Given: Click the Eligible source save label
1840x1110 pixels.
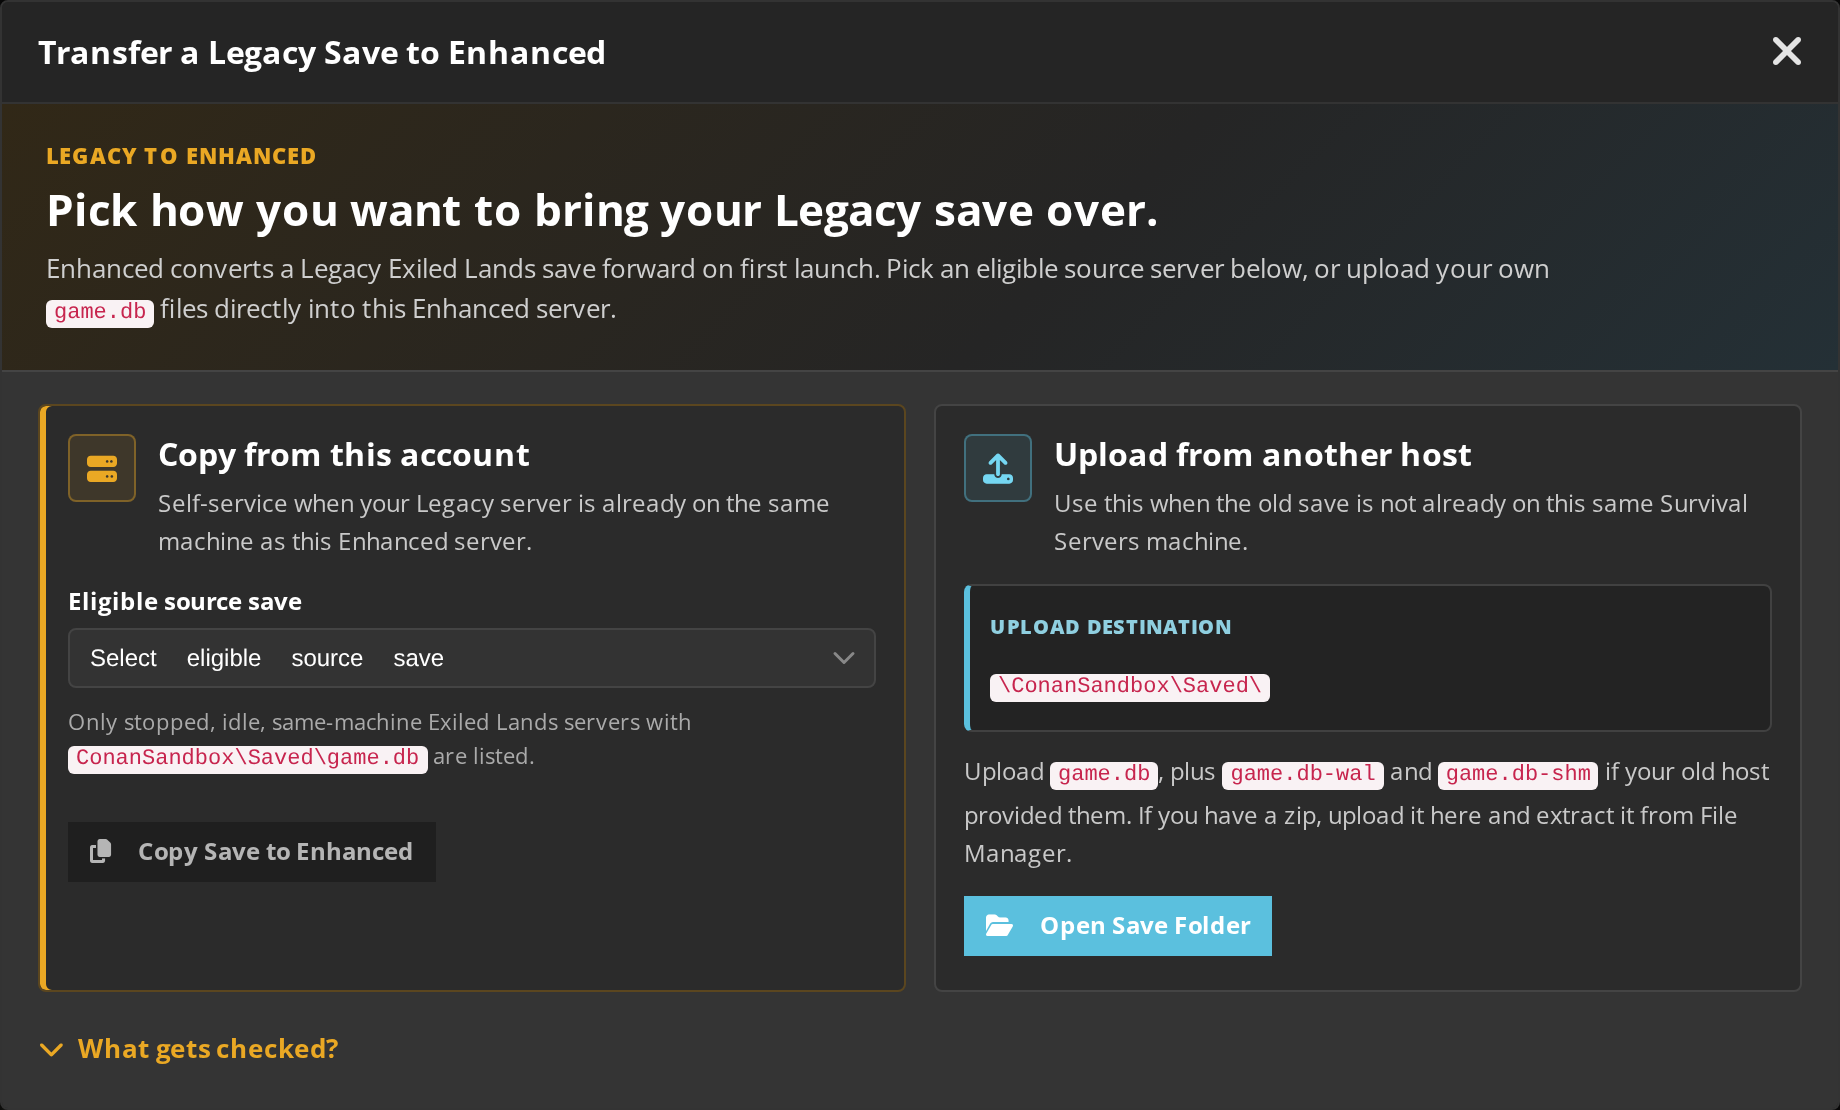Looking at the screenshot, I should point(185,602).
